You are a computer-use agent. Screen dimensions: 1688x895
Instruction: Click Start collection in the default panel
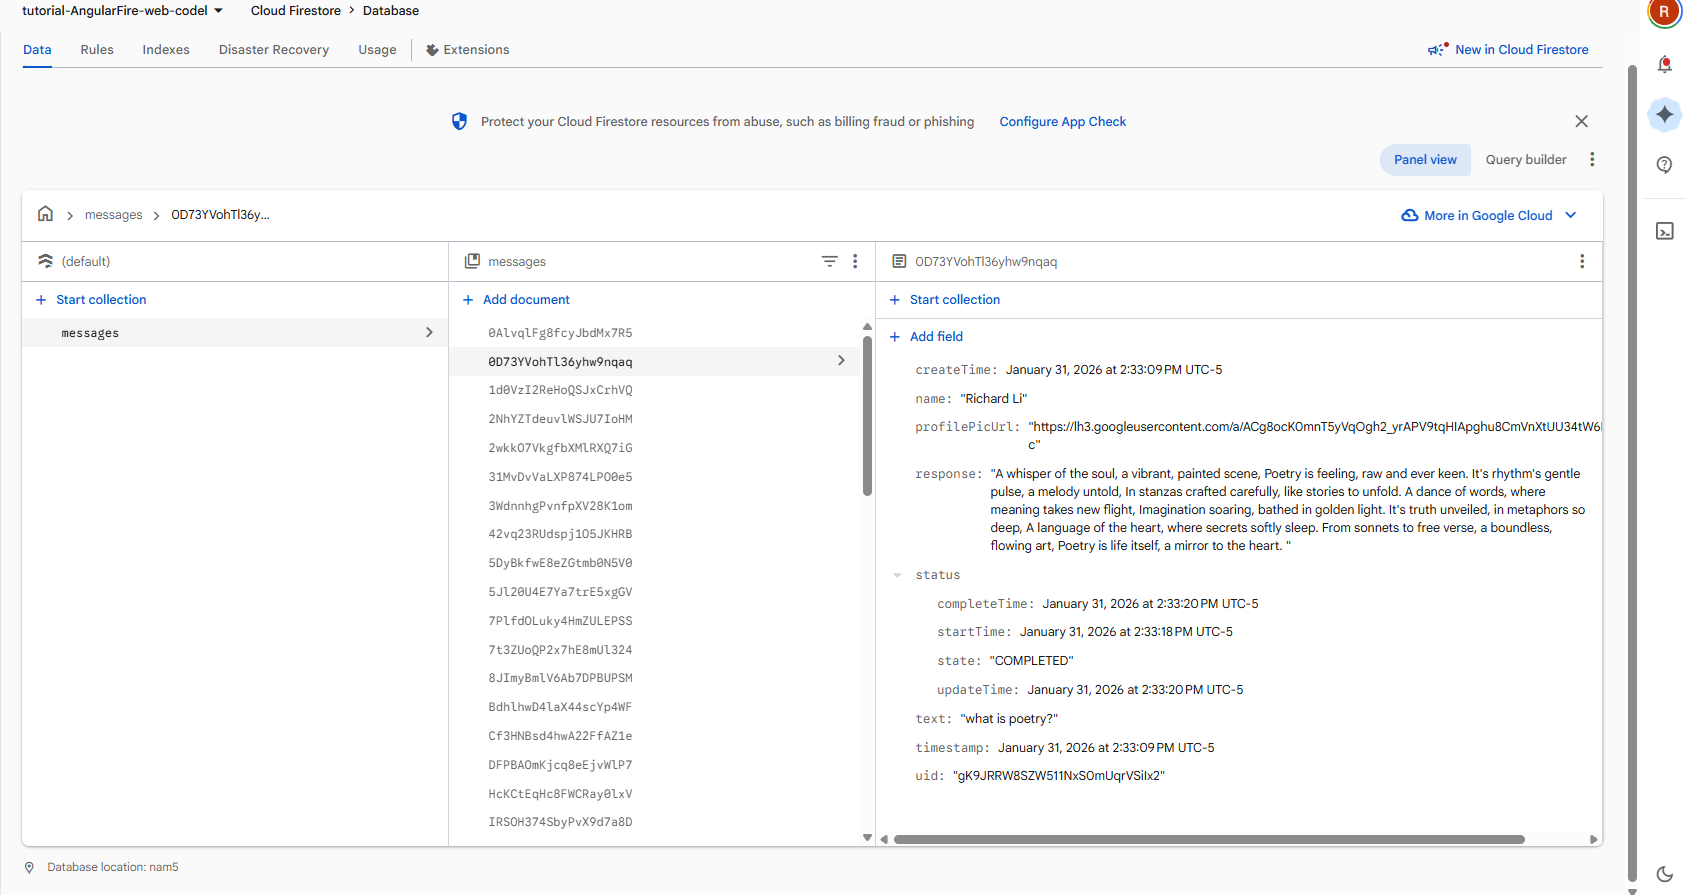pos(101,300)
